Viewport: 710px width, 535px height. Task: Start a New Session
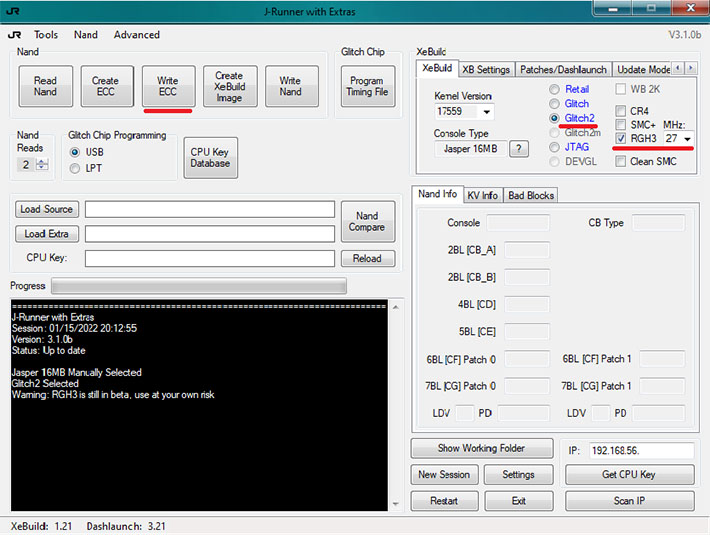click(444, 474)
